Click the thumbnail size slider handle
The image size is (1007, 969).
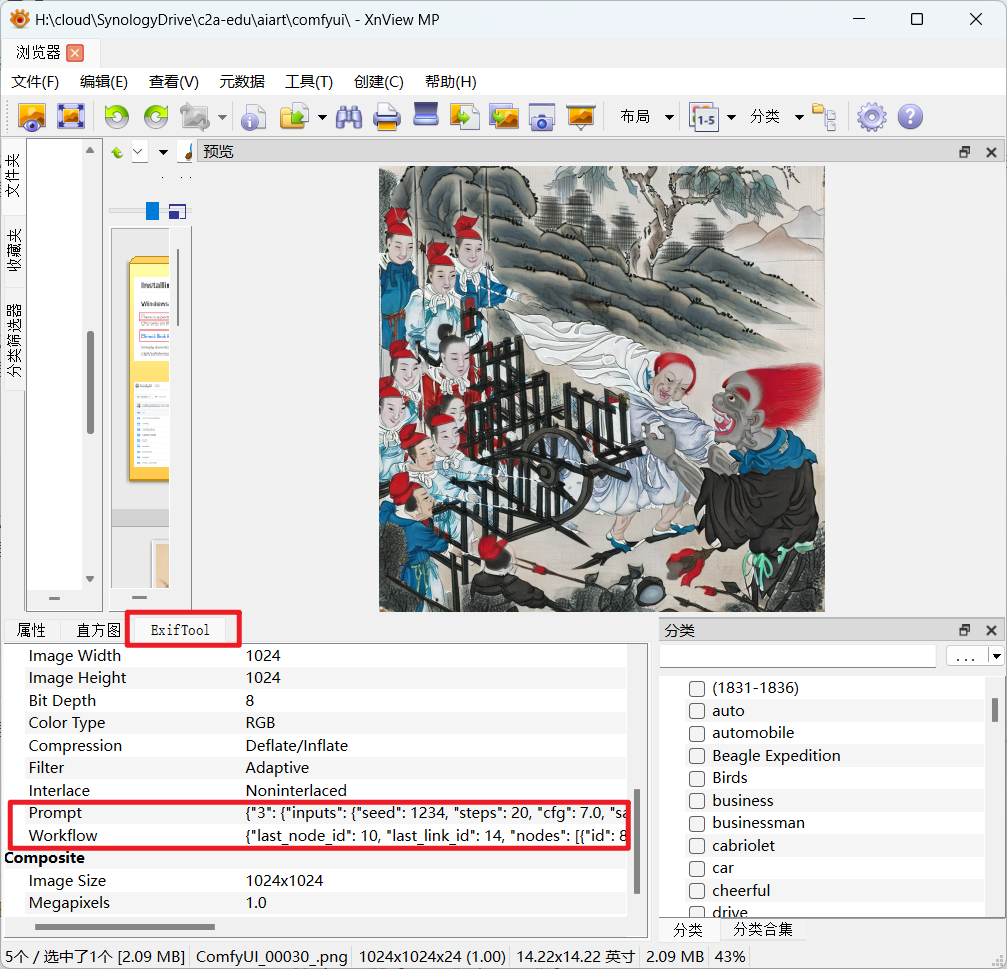coord(152,210)
